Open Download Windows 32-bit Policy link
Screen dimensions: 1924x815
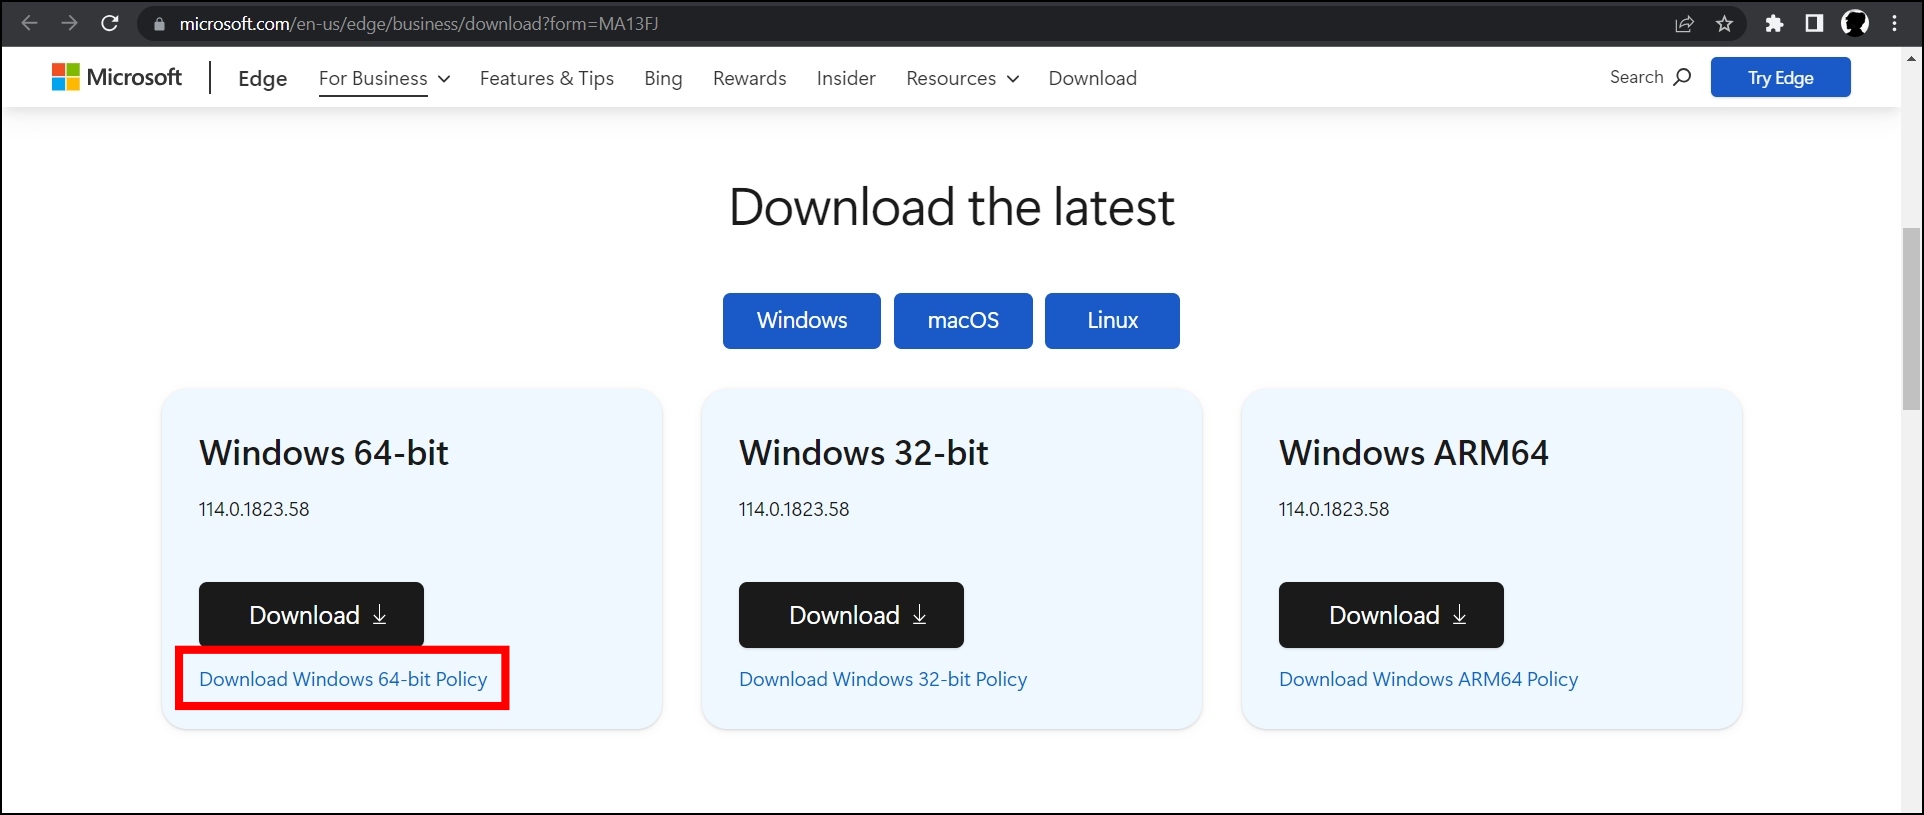pos(883,679)
